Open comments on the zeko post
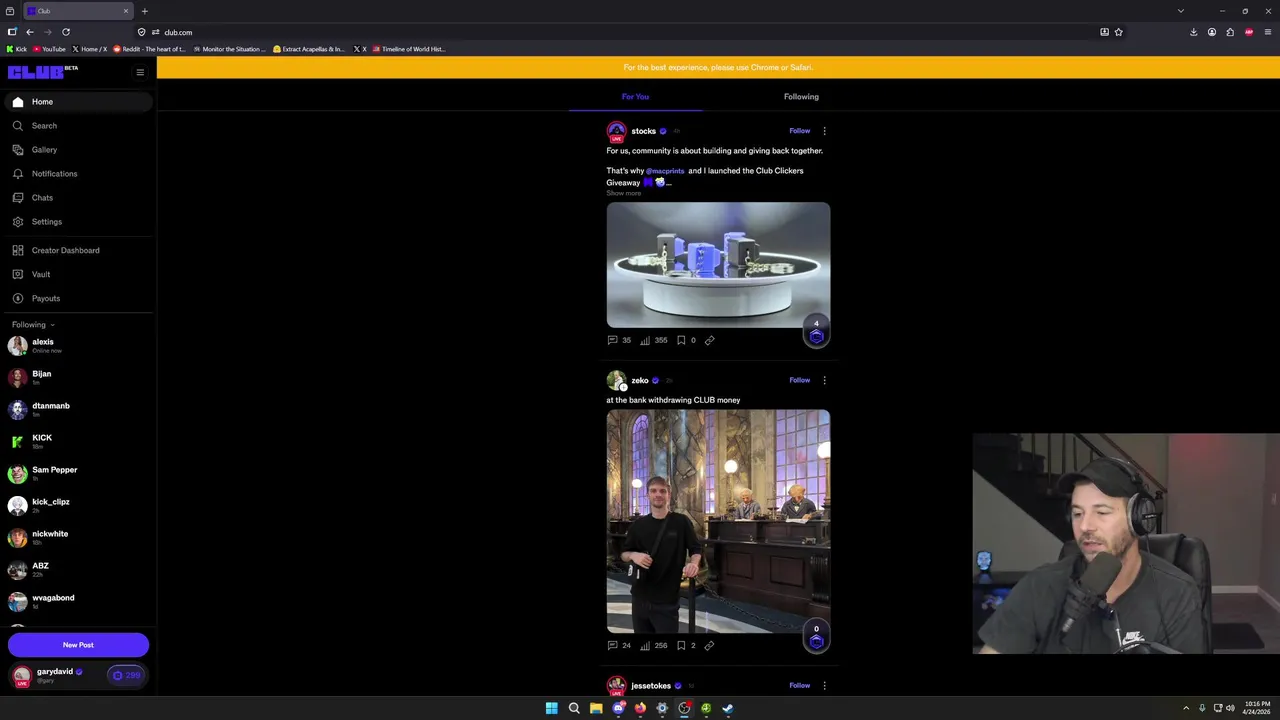 click(612, 645)
